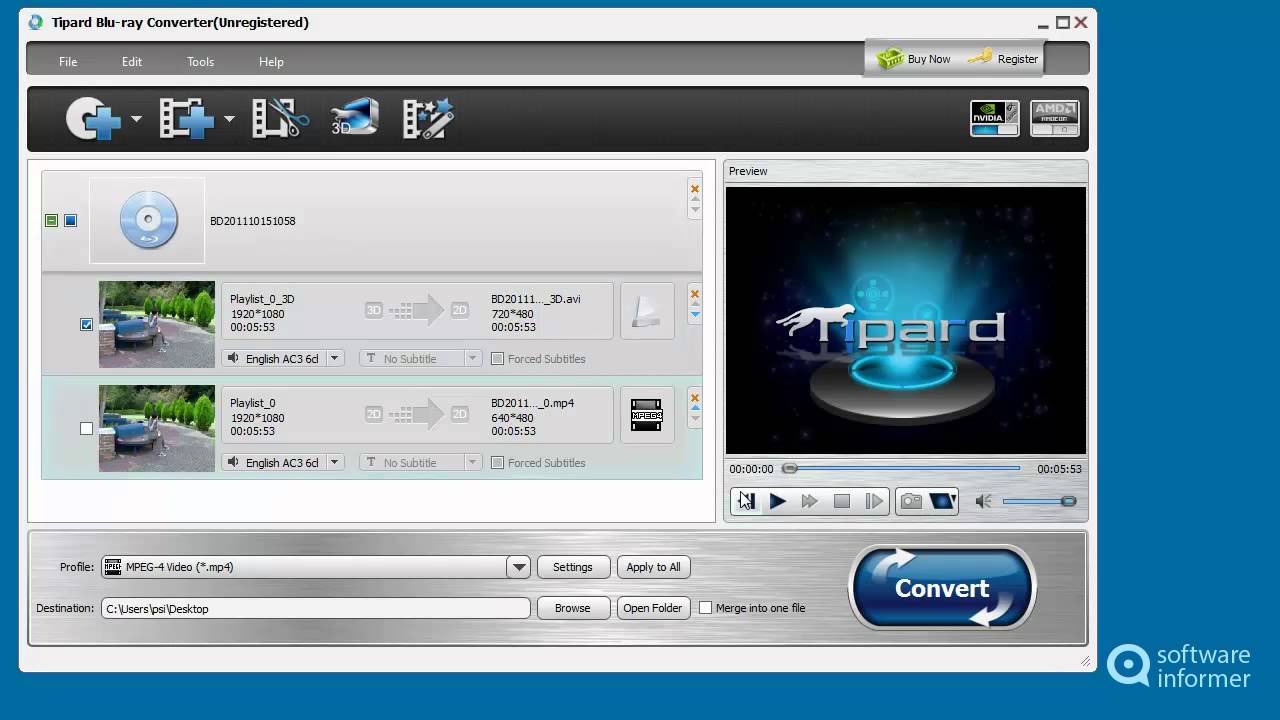Open profile Settings button
Viewport: 1280px width, 720px height.
point(573,567)
